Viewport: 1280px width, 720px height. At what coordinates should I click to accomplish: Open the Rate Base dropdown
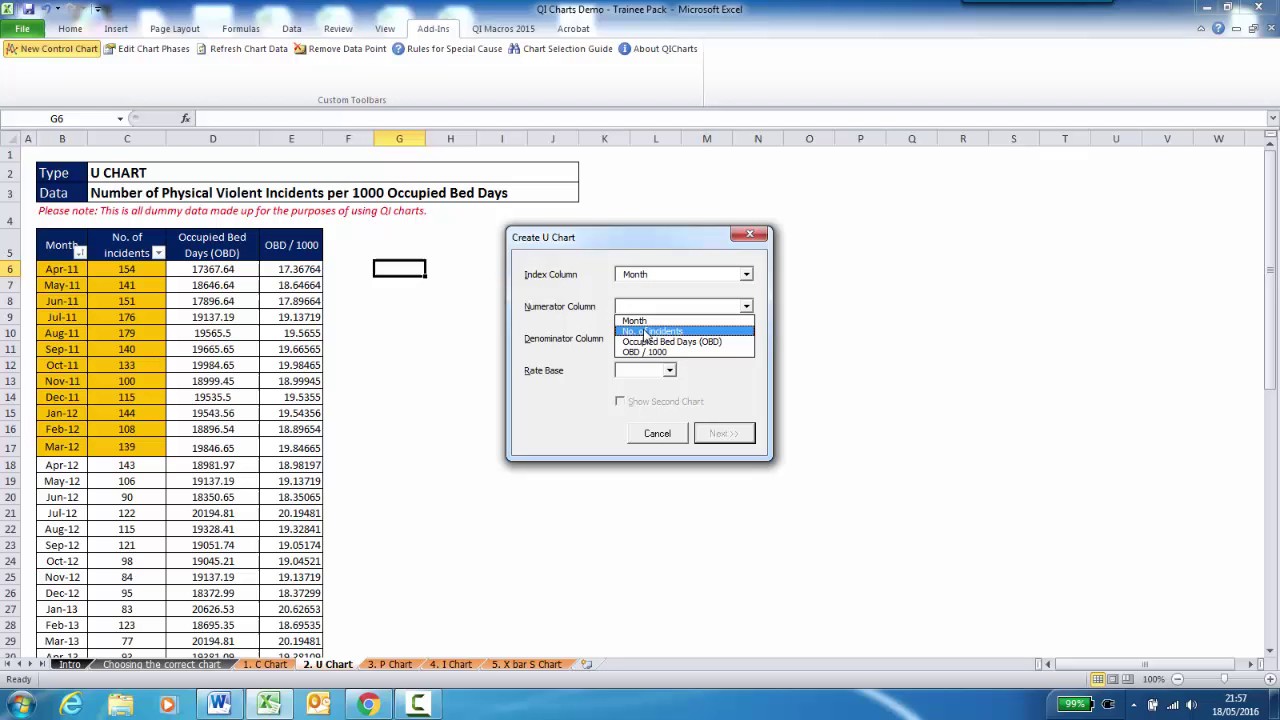point(670,370)
